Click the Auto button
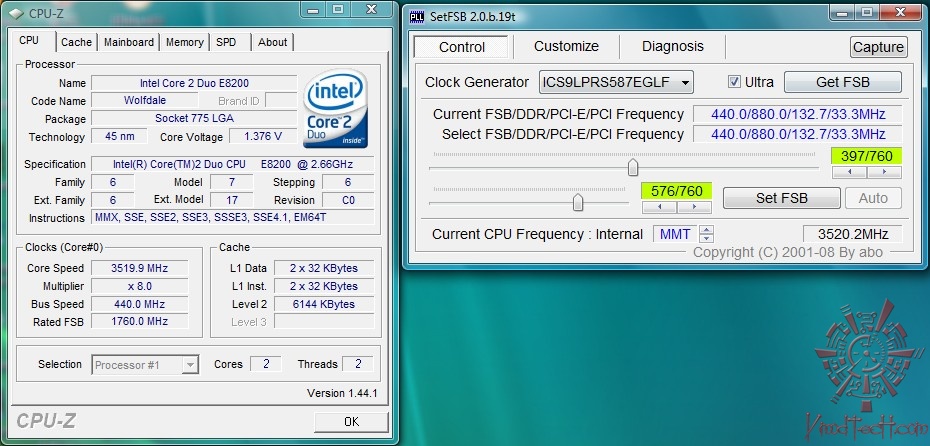The height and width of the screenshot is (446, 930). click(873, 198)
